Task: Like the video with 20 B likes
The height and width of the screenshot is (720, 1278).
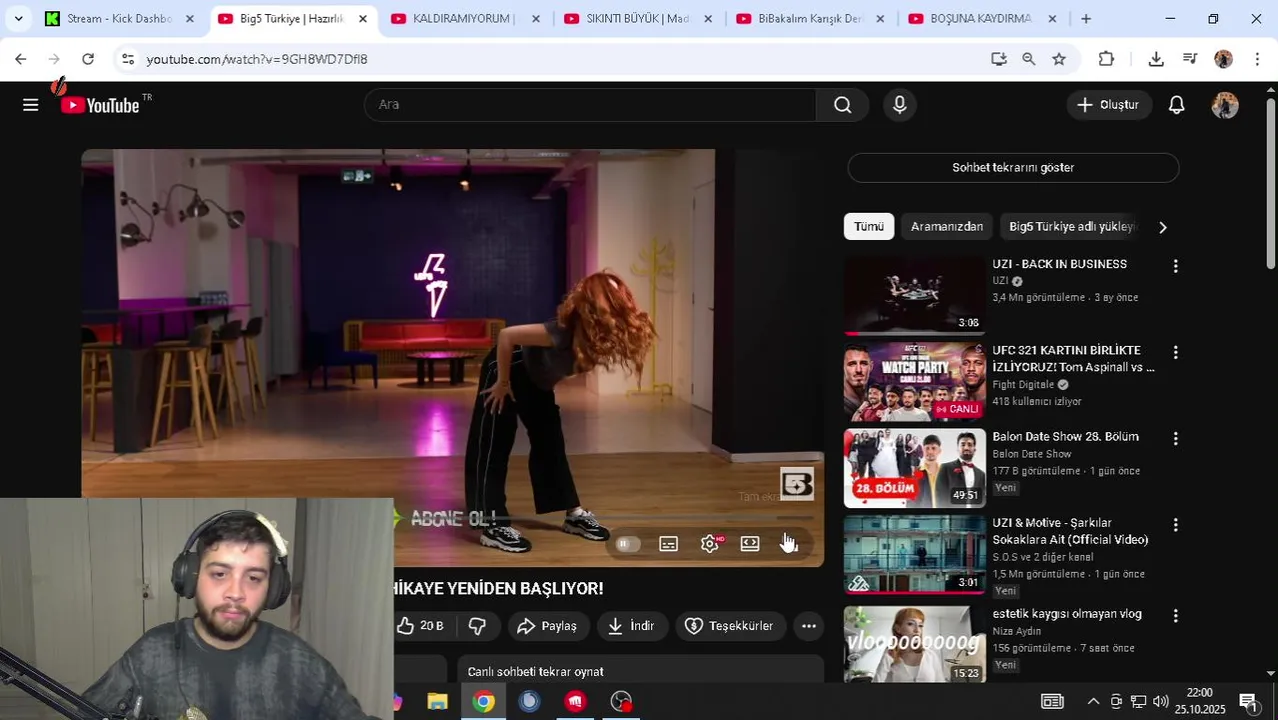Action: click(420, 626)
